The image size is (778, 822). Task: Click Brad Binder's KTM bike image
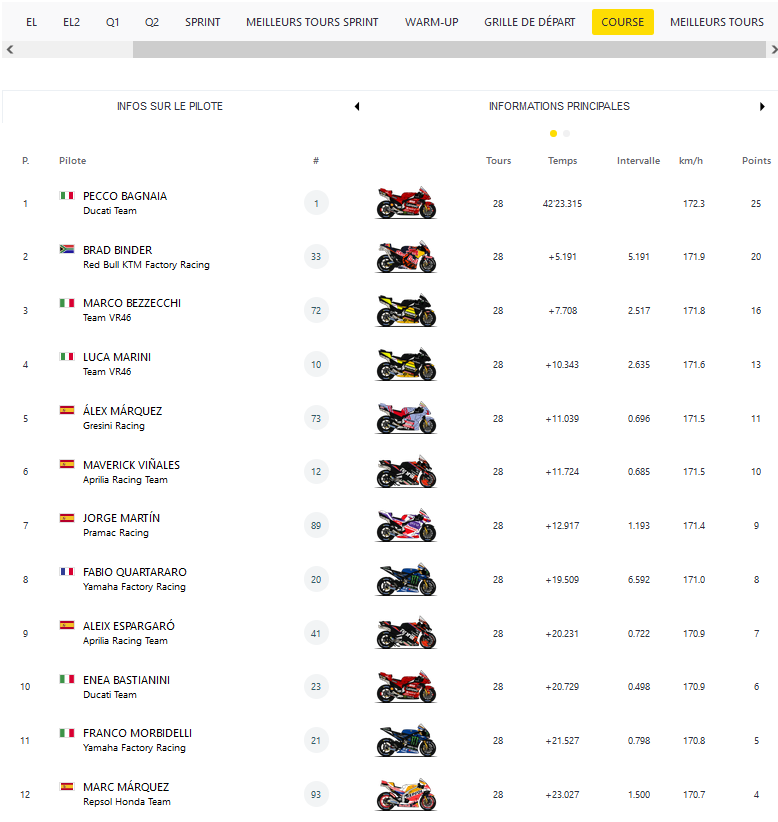click(x=406, y=257)
